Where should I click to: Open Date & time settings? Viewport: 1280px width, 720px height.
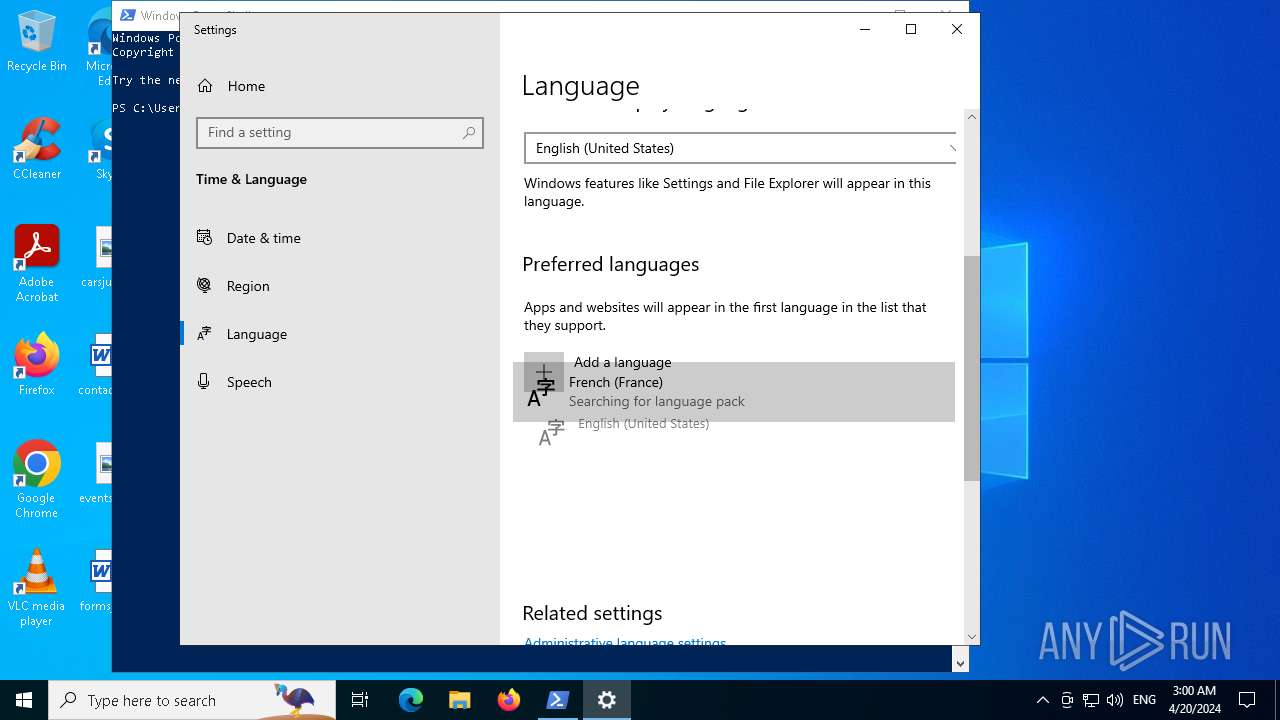coord(263,238)
